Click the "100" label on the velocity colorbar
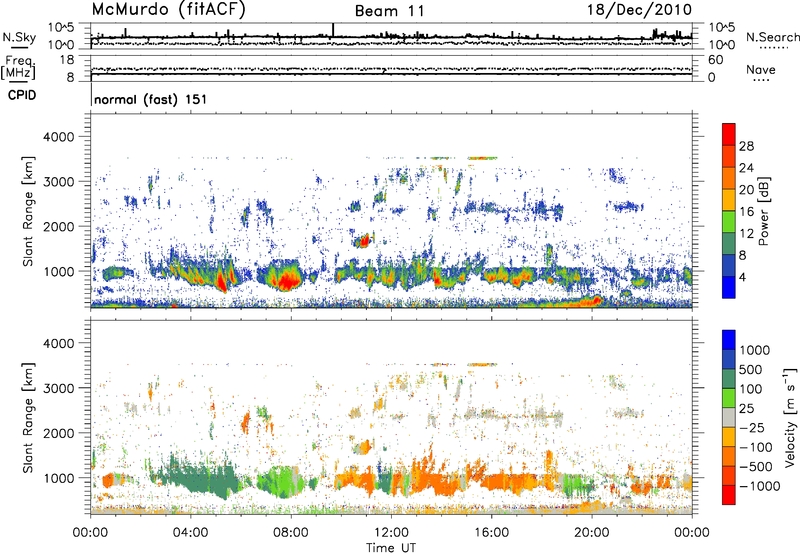 click(750, 389)
